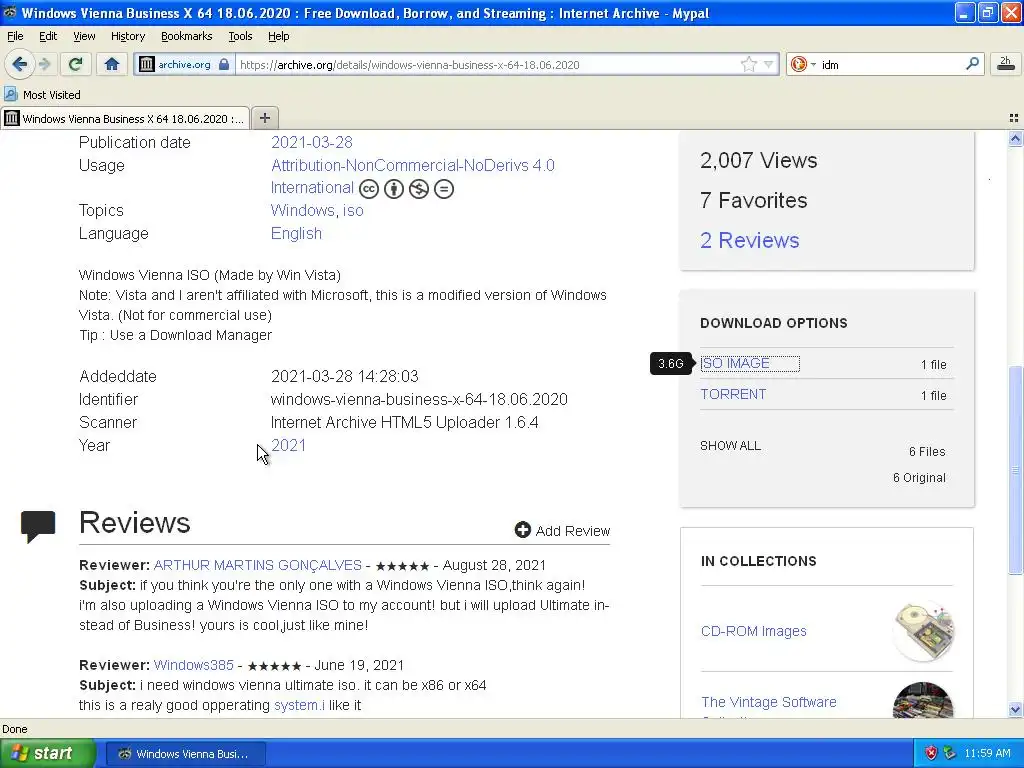The image size is (1024, 768).
Task: Open The Vintage Software collection link
Action: [769, 702]
